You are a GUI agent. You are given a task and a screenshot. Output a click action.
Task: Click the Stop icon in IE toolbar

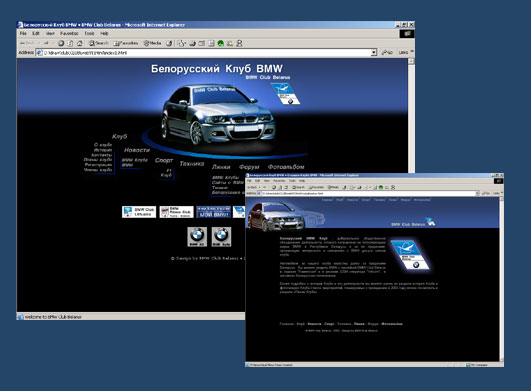tap(61, 43)
